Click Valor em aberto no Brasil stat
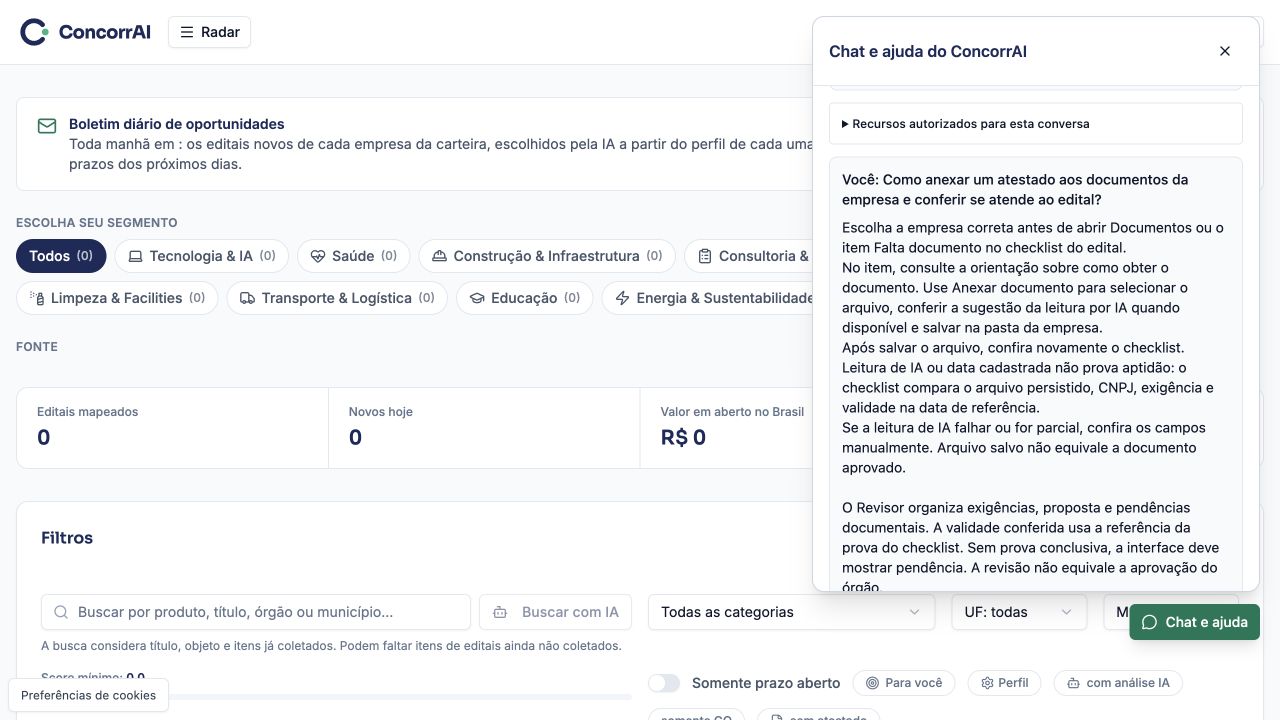1280x720 pixels. pos(732,428)
